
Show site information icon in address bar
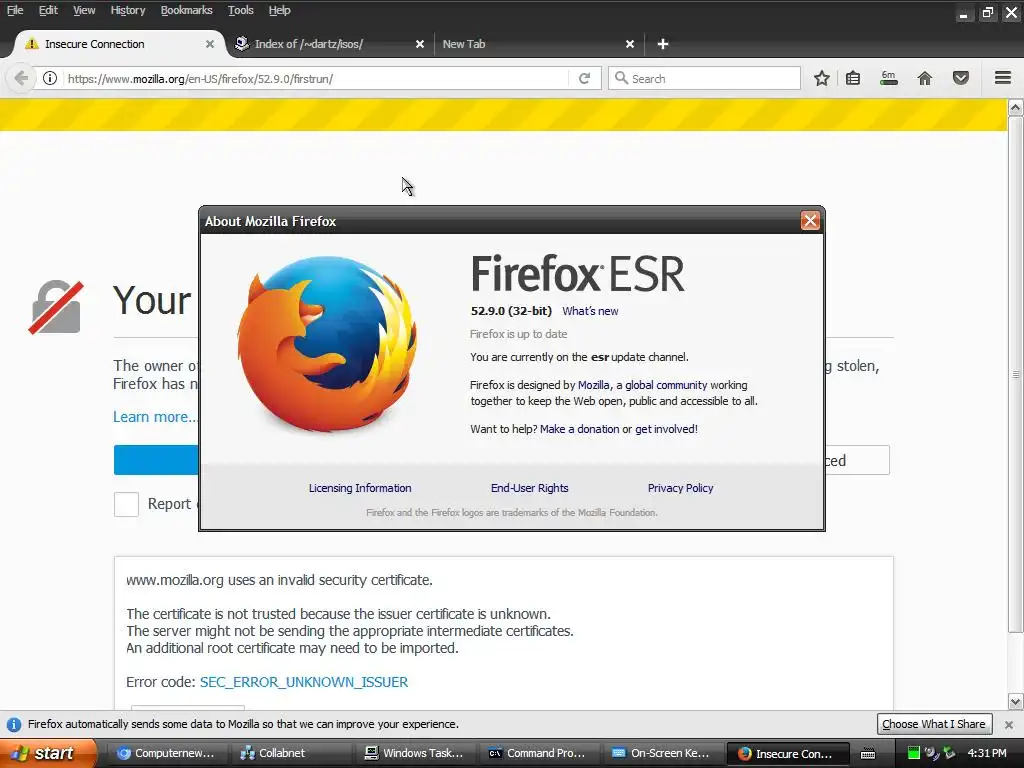click(x=50, y=78)
